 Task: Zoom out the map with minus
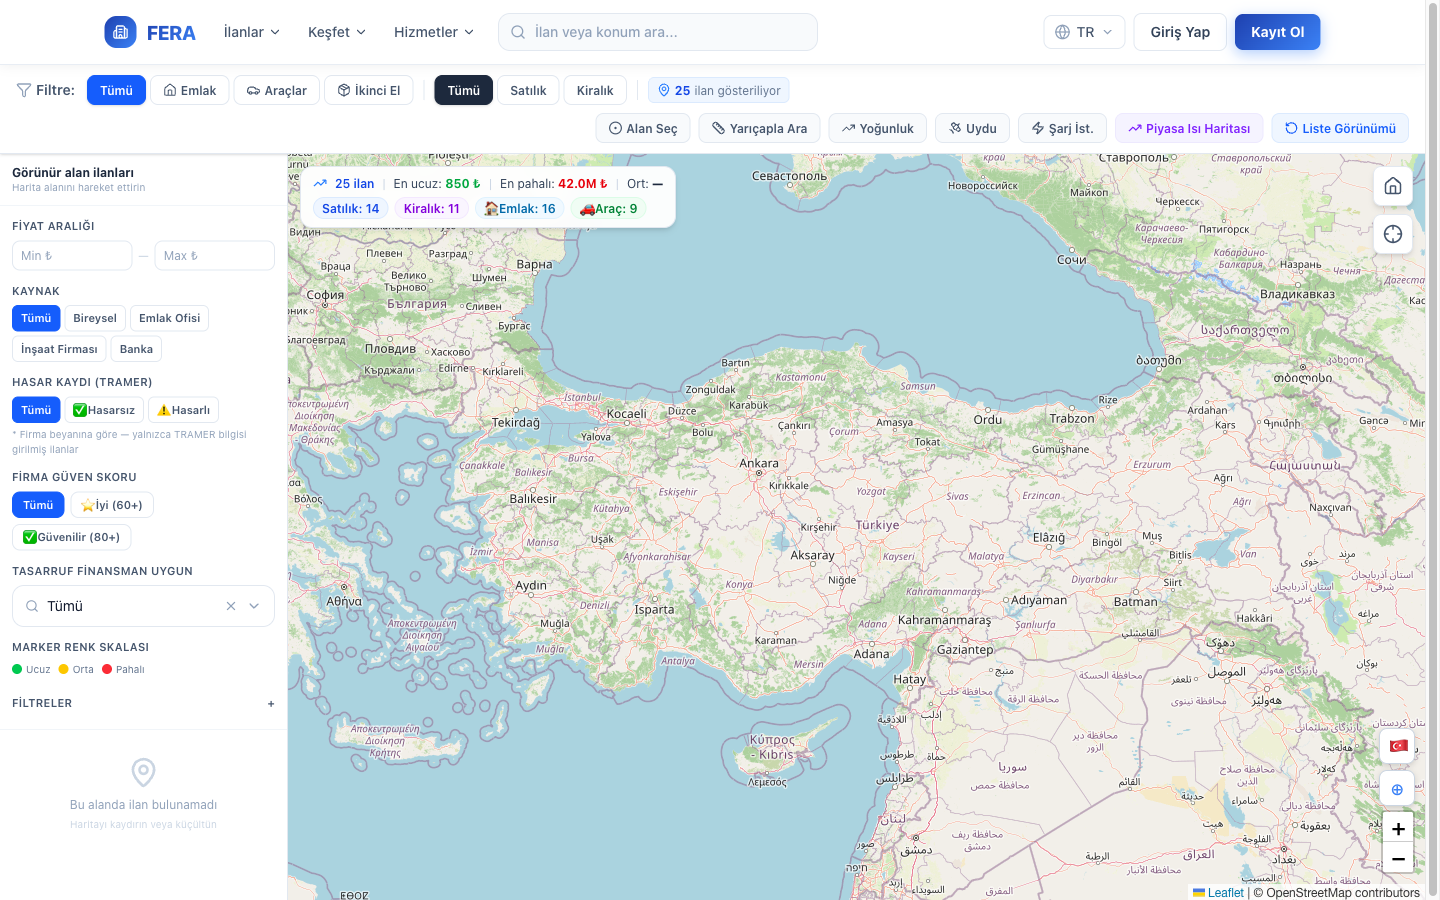click(x=1398, y=858)
